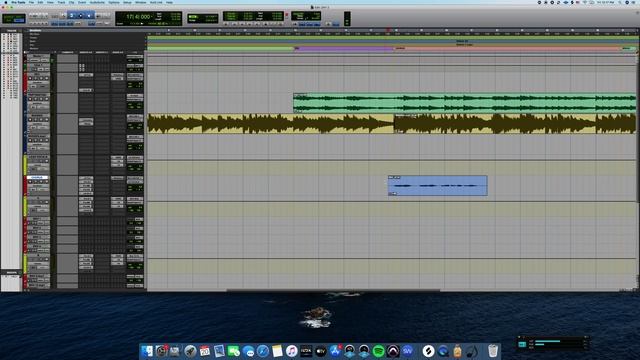Open the Groups list header
Image resolution: width=640 pixels, height=360 pixels.
[x=11, y=272]
